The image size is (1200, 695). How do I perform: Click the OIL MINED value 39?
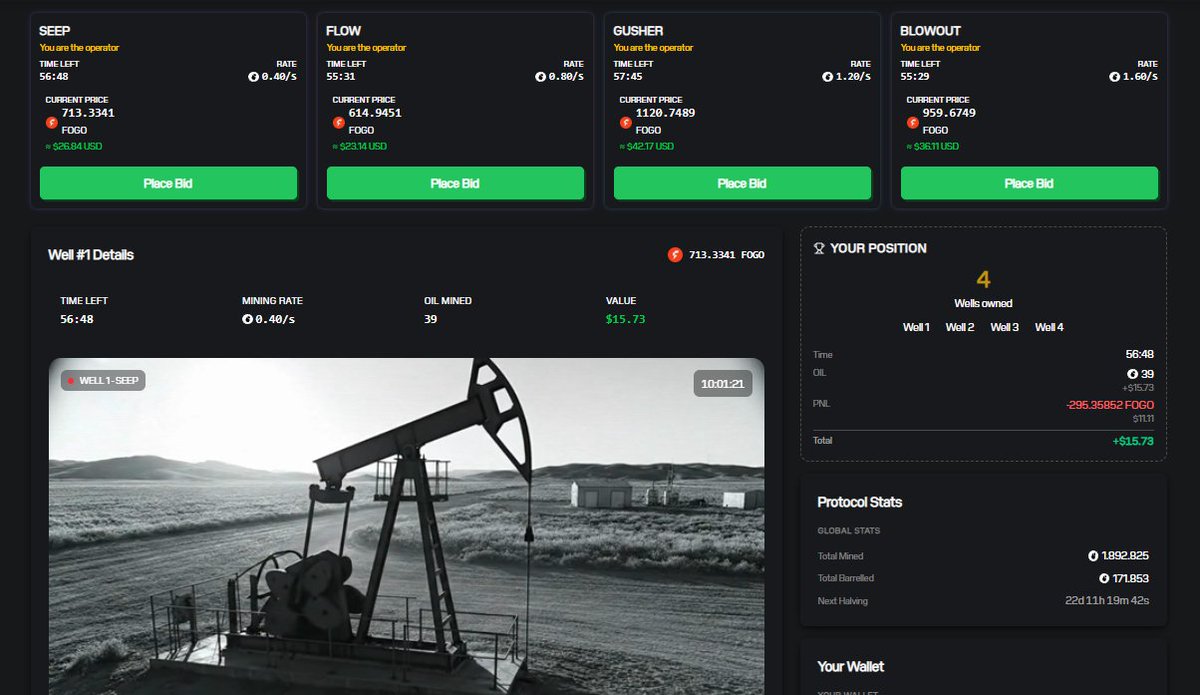pos(430,319)
